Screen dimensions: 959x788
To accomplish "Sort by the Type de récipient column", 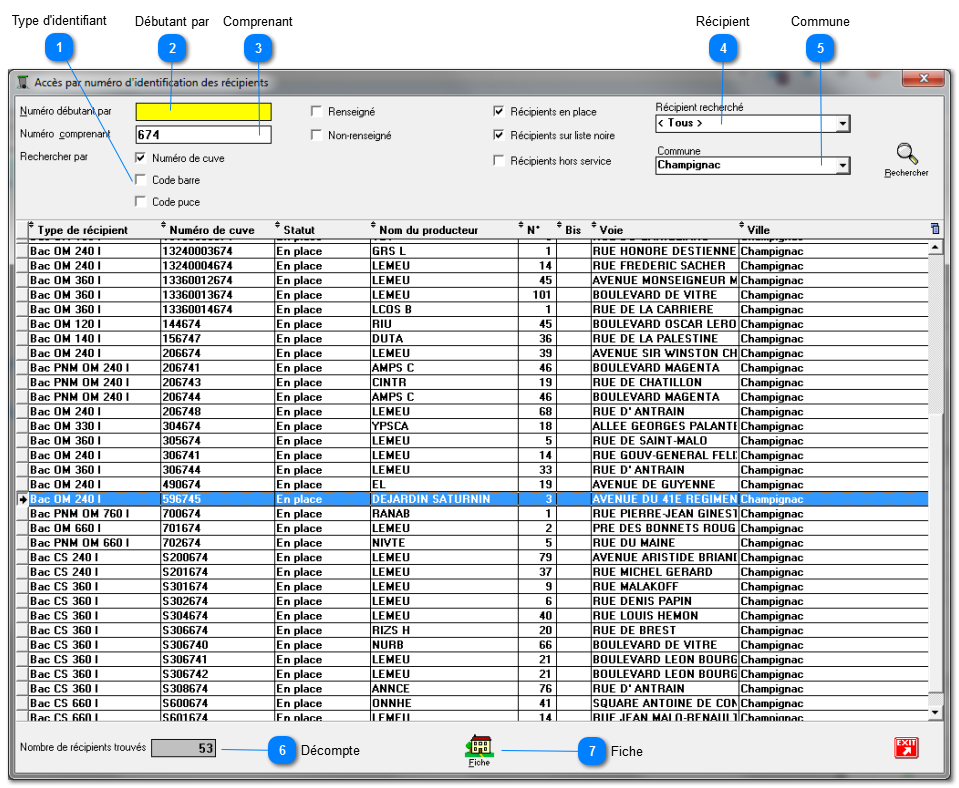I will tap(83, 230).
